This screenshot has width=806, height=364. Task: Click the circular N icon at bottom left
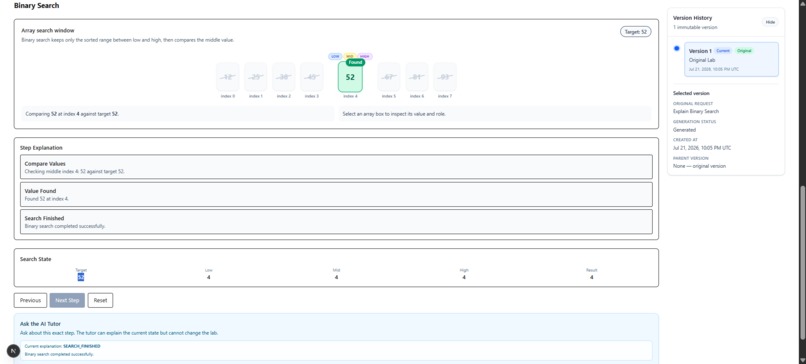coord(13,351)
